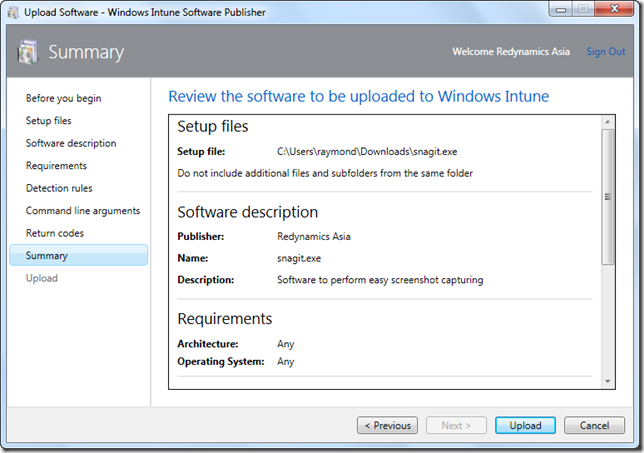Click the Summary header software box icon
Screen dimensions: 644x453
pyautogui.click(x=28, y=52)
